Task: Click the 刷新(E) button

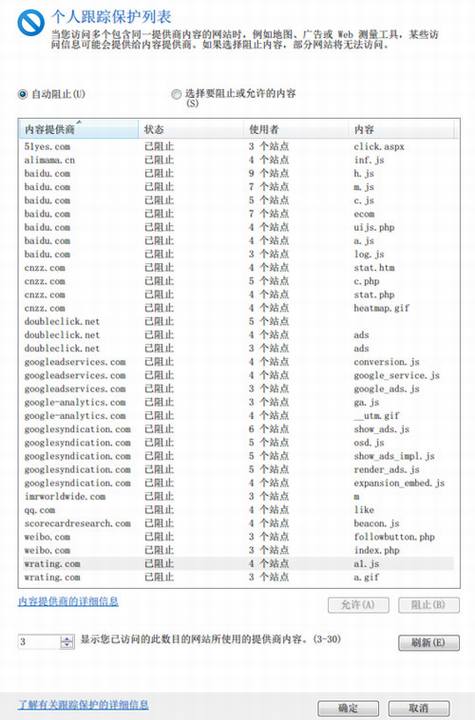Action: click(x=429, y=642)
